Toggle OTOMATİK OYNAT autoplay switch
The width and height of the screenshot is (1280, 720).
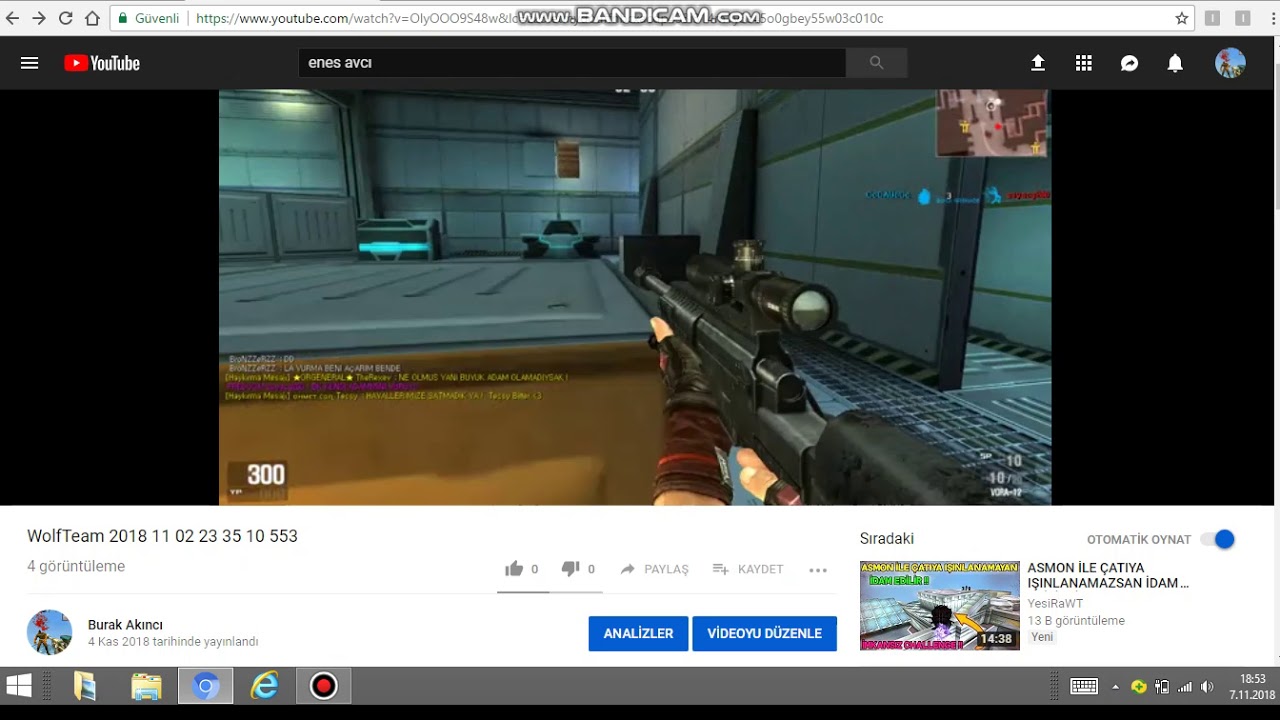point(1219,539)
